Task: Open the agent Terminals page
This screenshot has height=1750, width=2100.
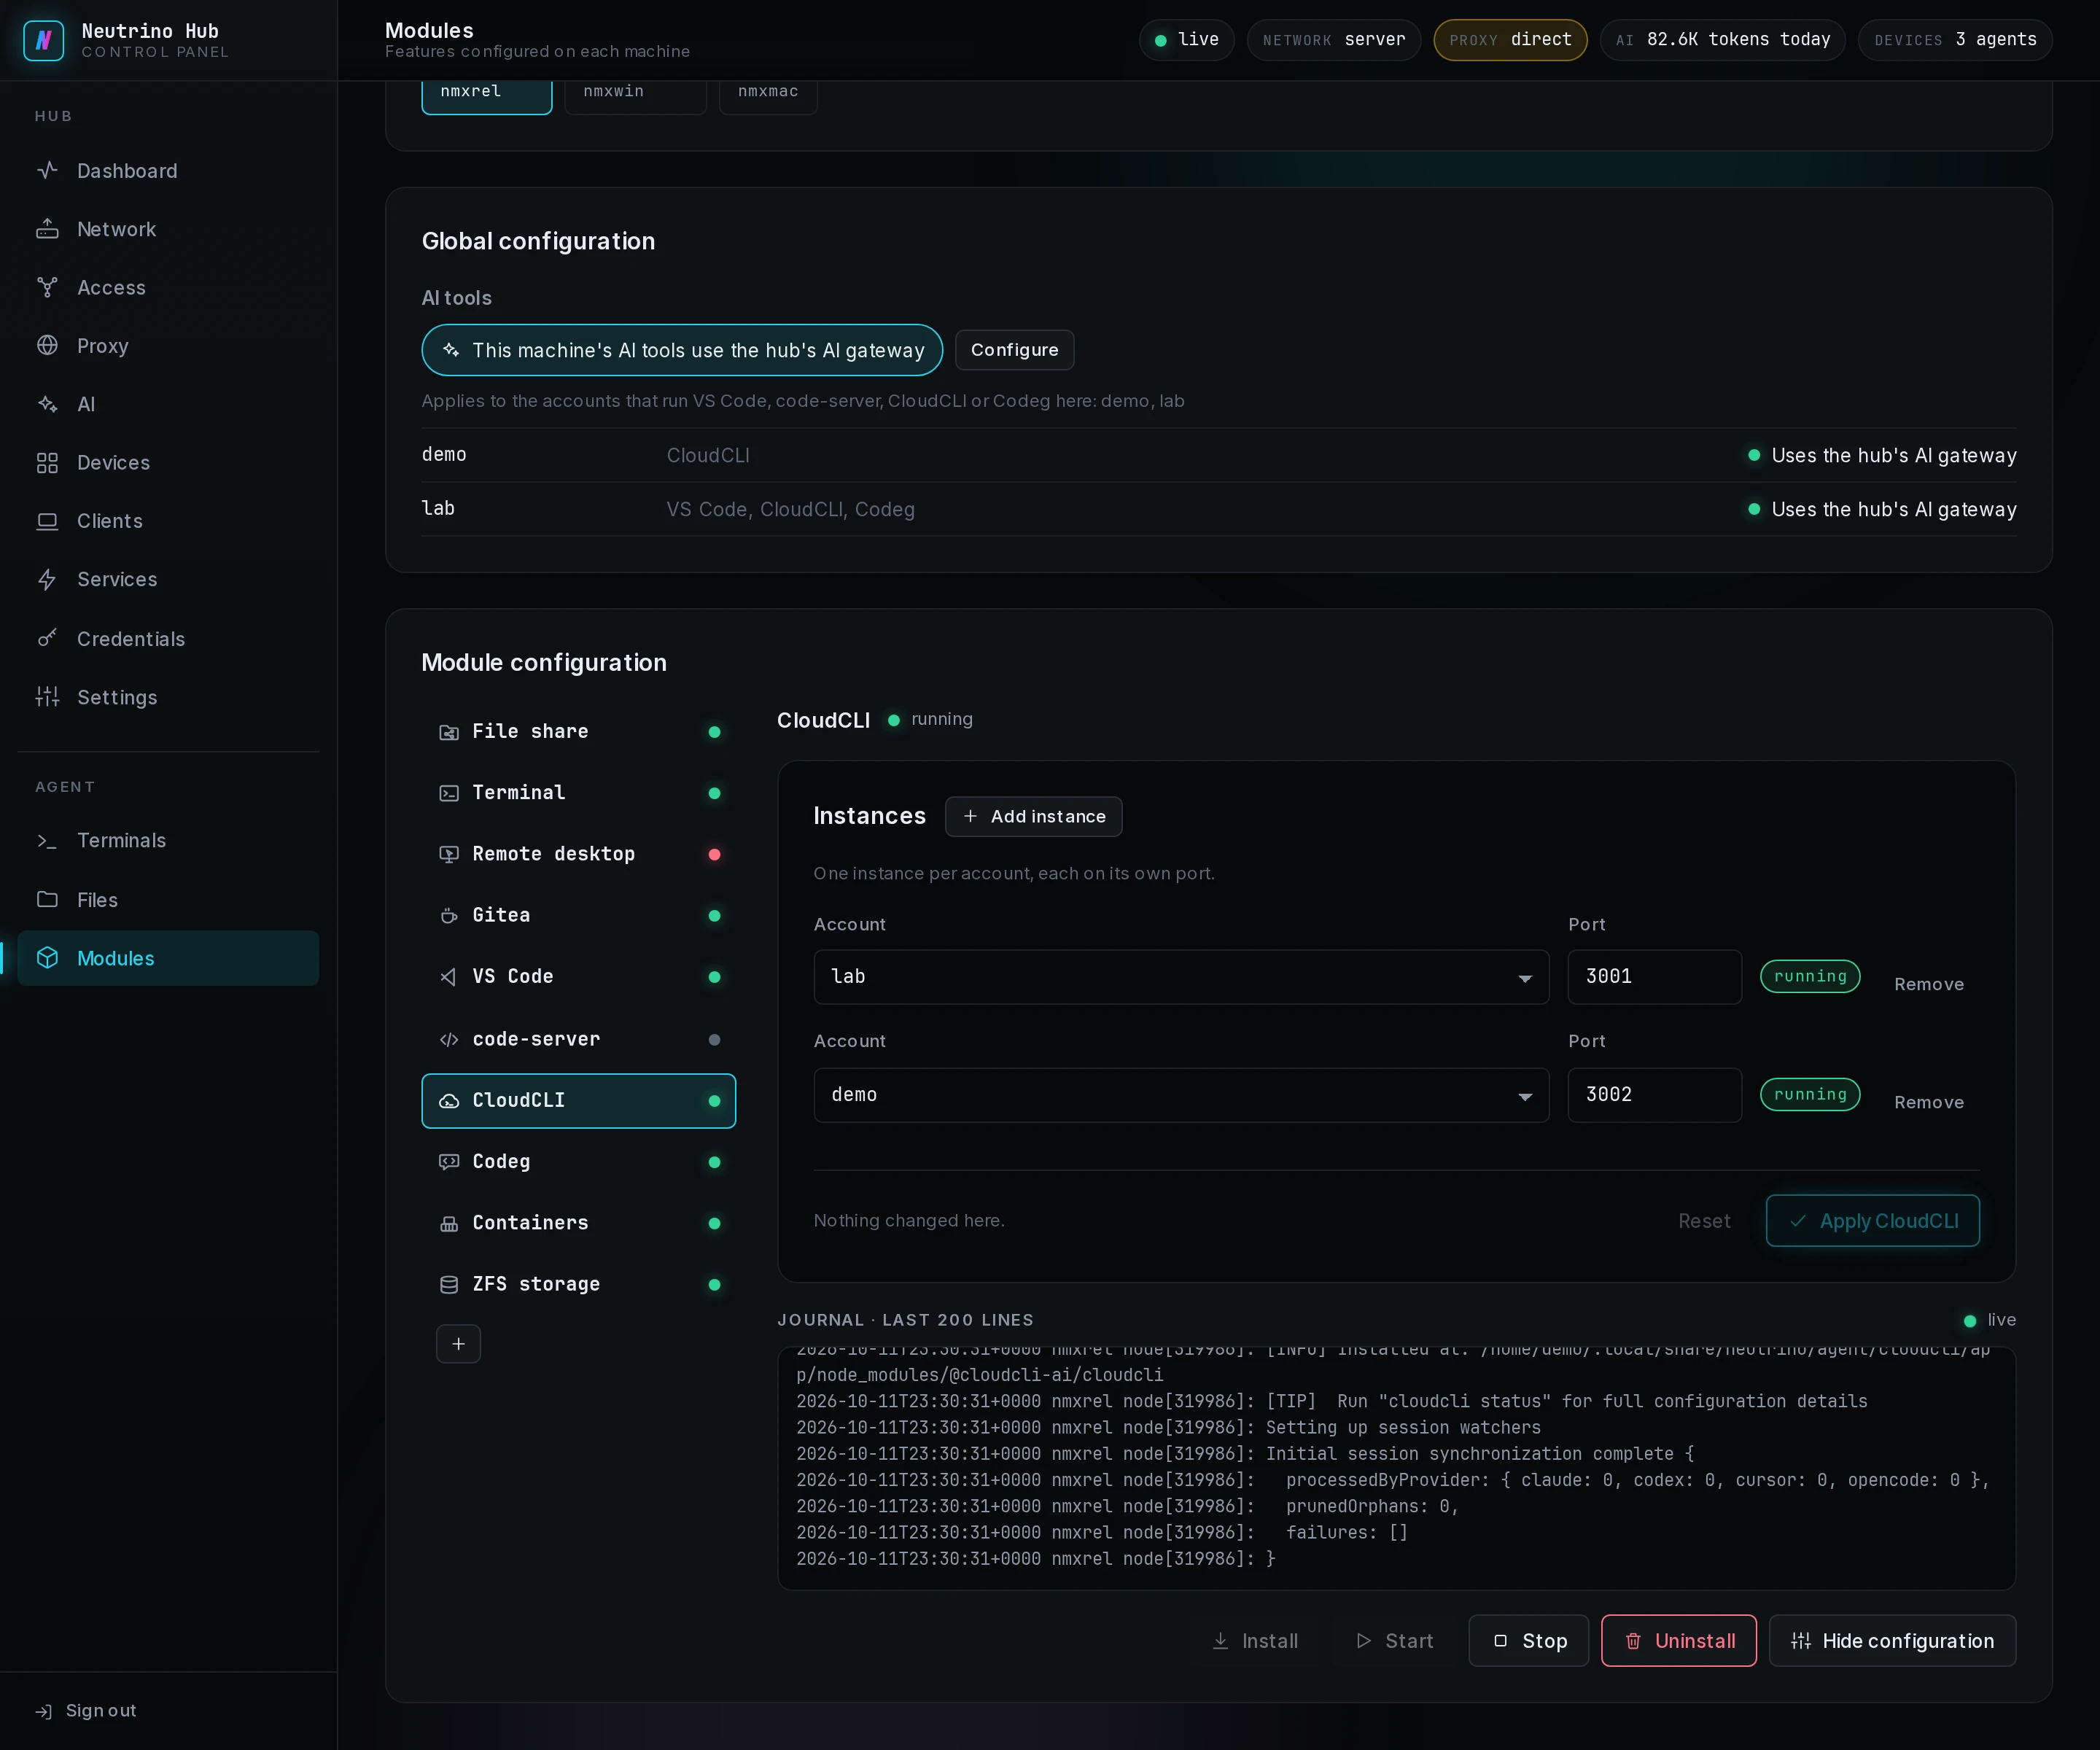Action: coord(168,841)
